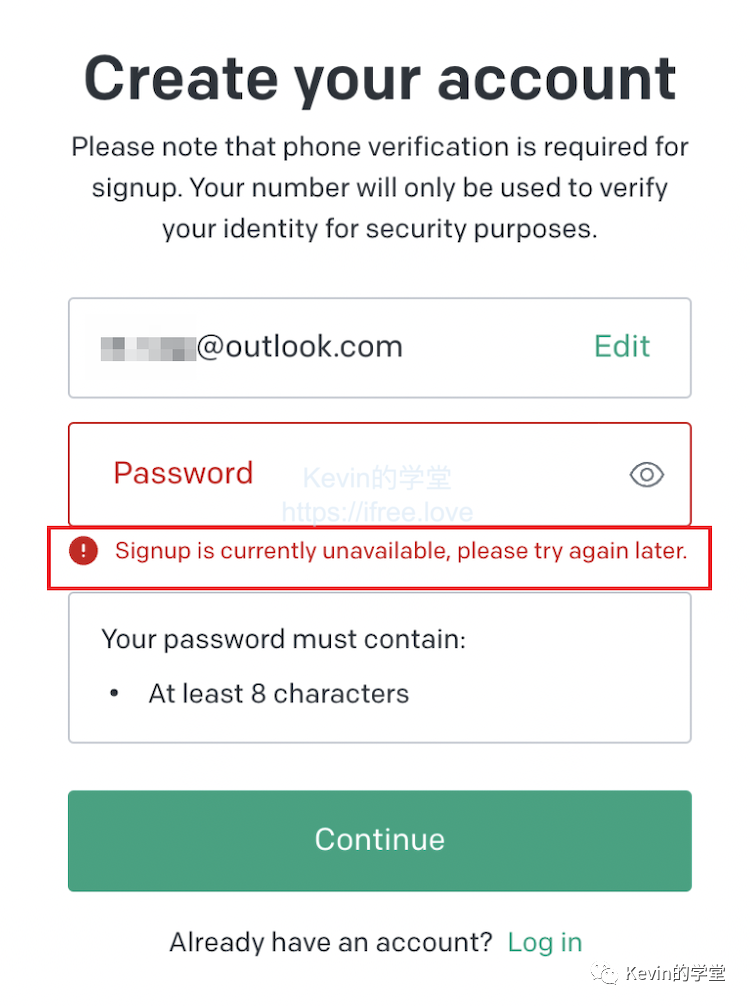This screenshot has width=750, height=1006.
Task: Click the blurred email username portion
Action: point(146,348)
